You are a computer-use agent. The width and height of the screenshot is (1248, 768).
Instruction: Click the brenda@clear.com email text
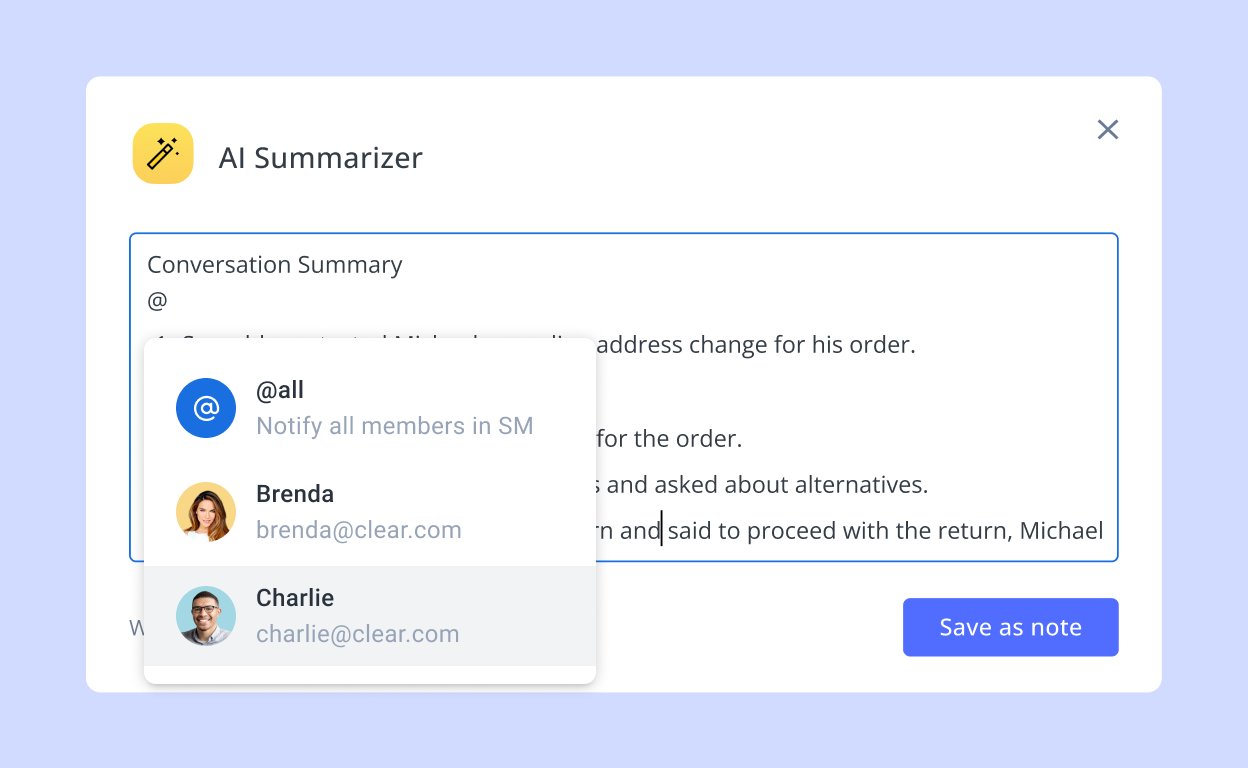click(x=359, y=530)
